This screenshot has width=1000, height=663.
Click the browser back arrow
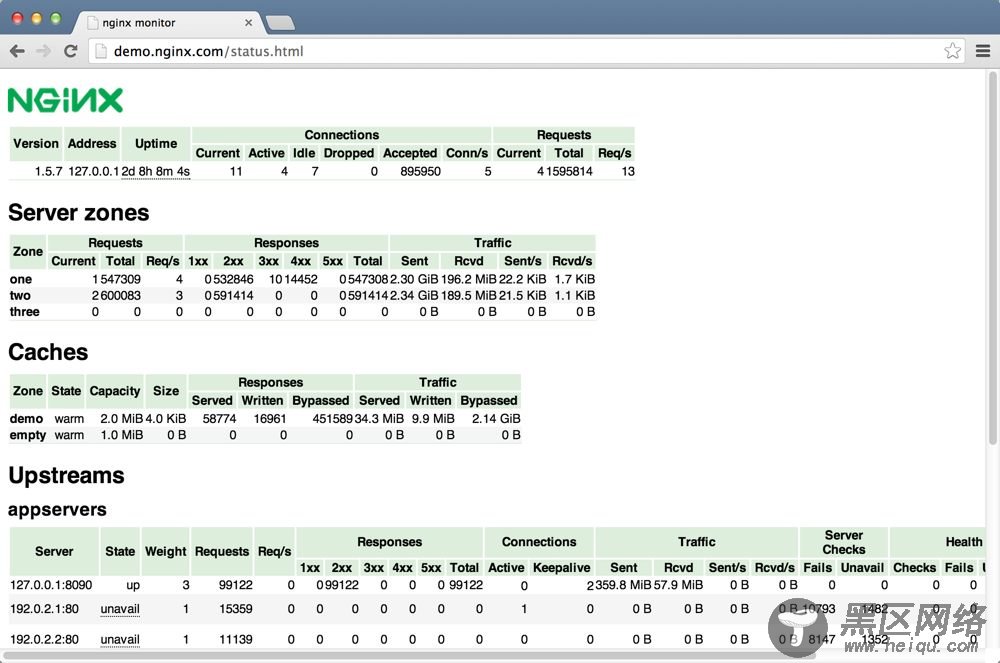click(17, 51)
